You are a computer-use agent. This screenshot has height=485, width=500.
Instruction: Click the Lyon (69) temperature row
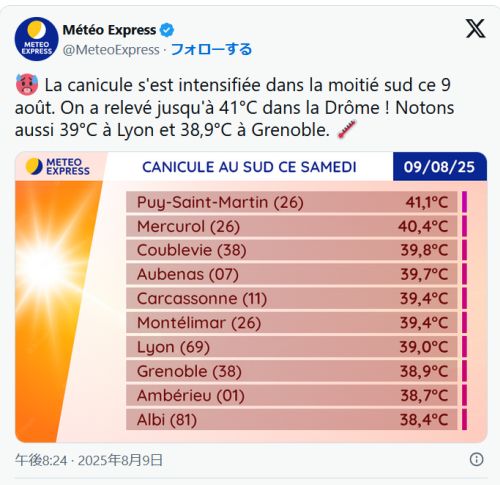pos(292,347)
